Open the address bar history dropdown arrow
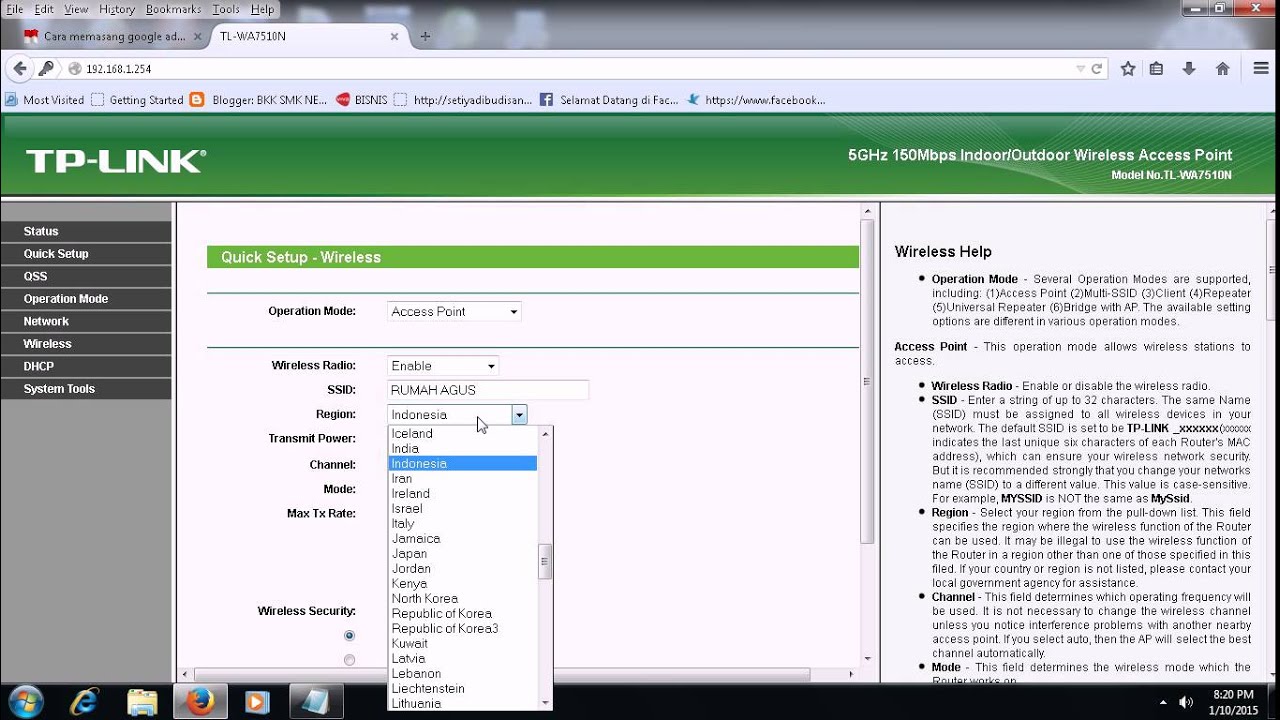 click(x=1080, y=69)
